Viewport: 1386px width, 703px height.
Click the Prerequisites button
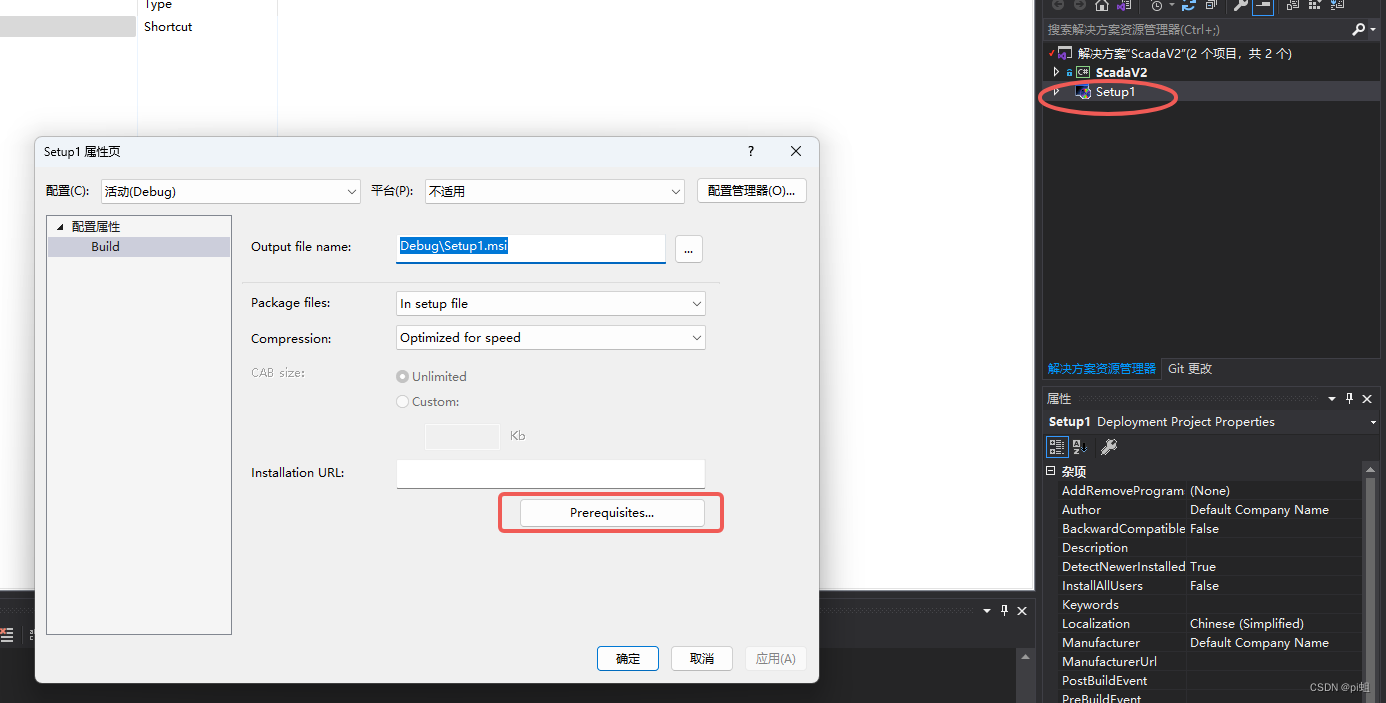611,512
